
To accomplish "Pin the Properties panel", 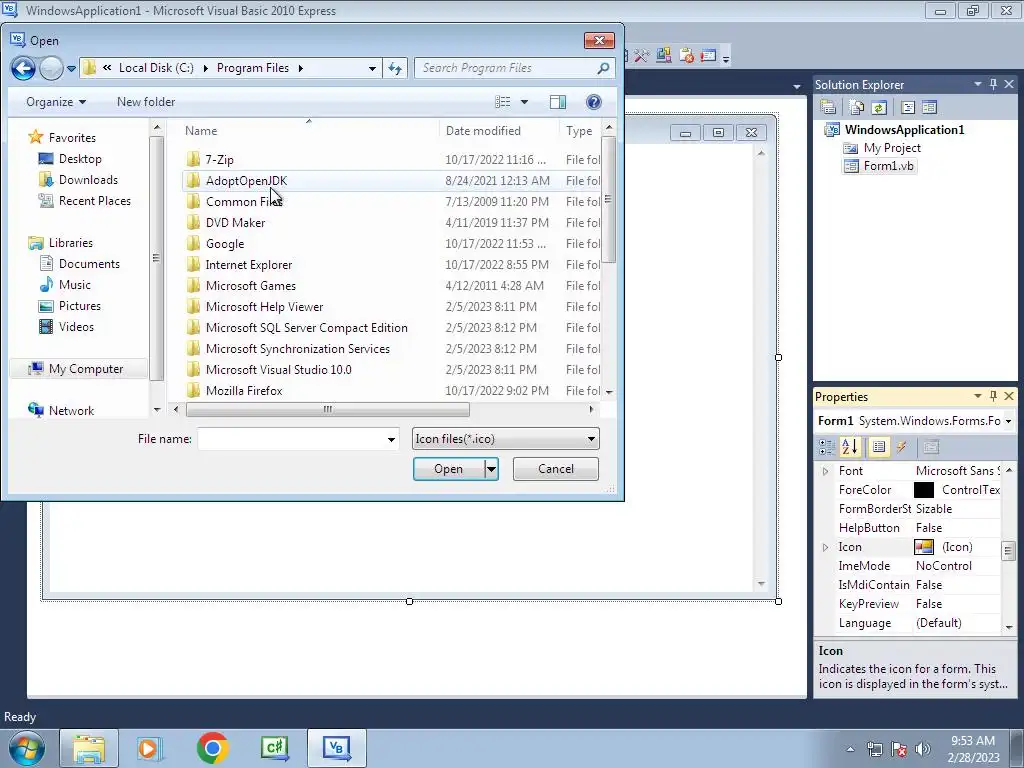I will click(x=993, y=396).
